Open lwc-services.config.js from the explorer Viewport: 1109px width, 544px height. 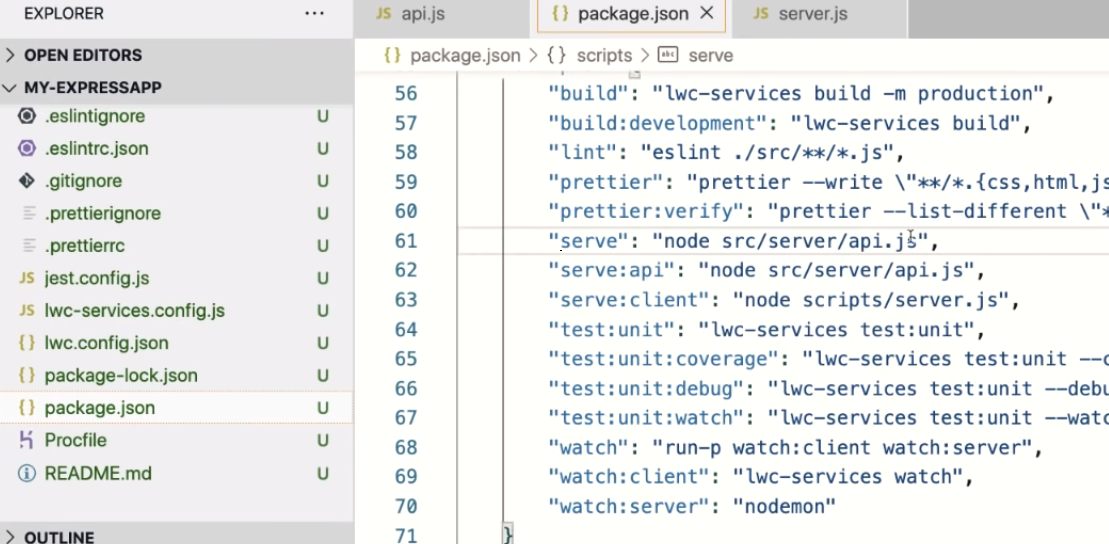[134, 311]
